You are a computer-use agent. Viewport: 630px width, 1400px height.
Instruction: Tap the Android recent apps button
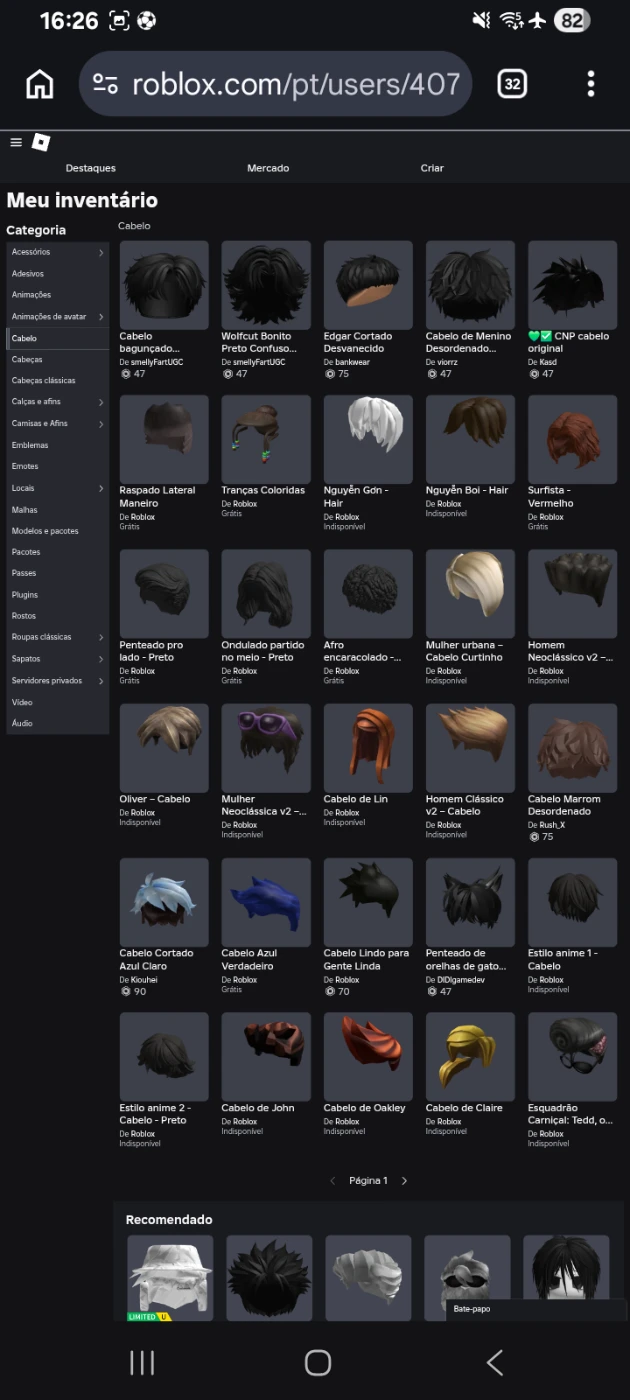142,1362
